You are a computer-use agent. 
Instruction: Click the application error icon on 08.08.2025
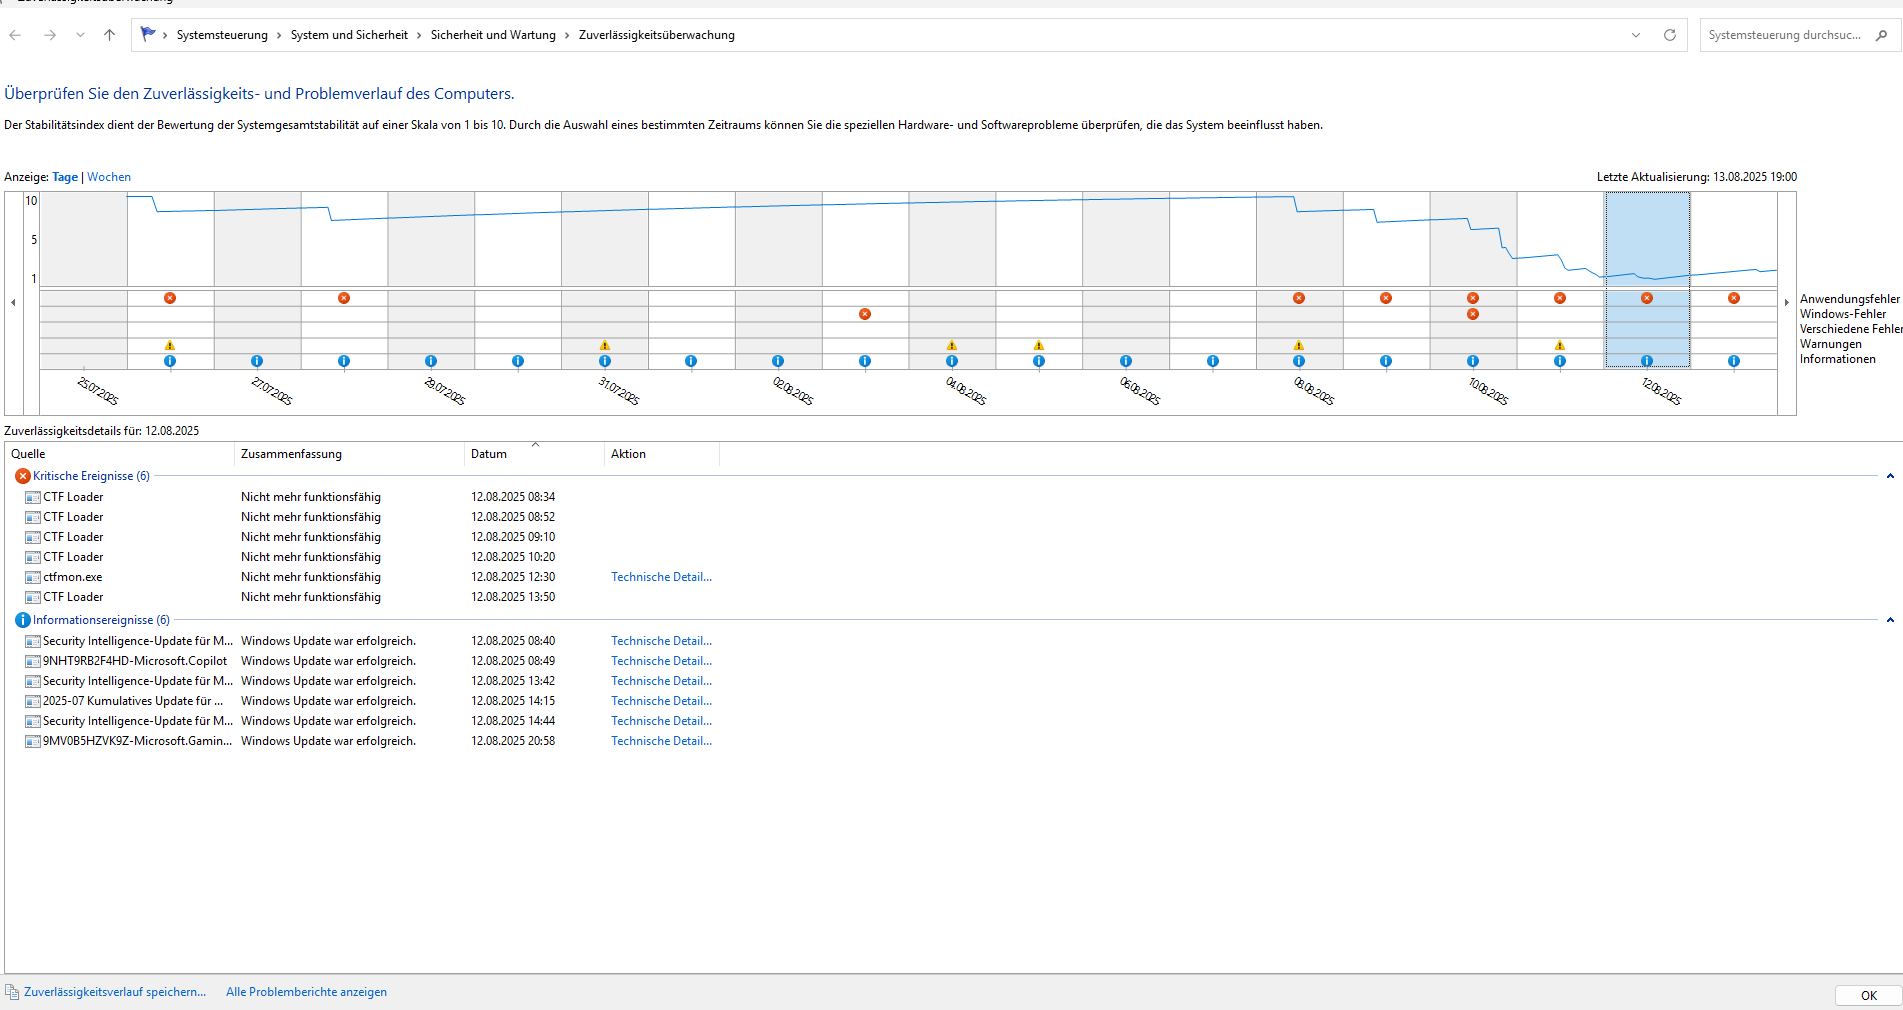click(x=1299, y=298)
